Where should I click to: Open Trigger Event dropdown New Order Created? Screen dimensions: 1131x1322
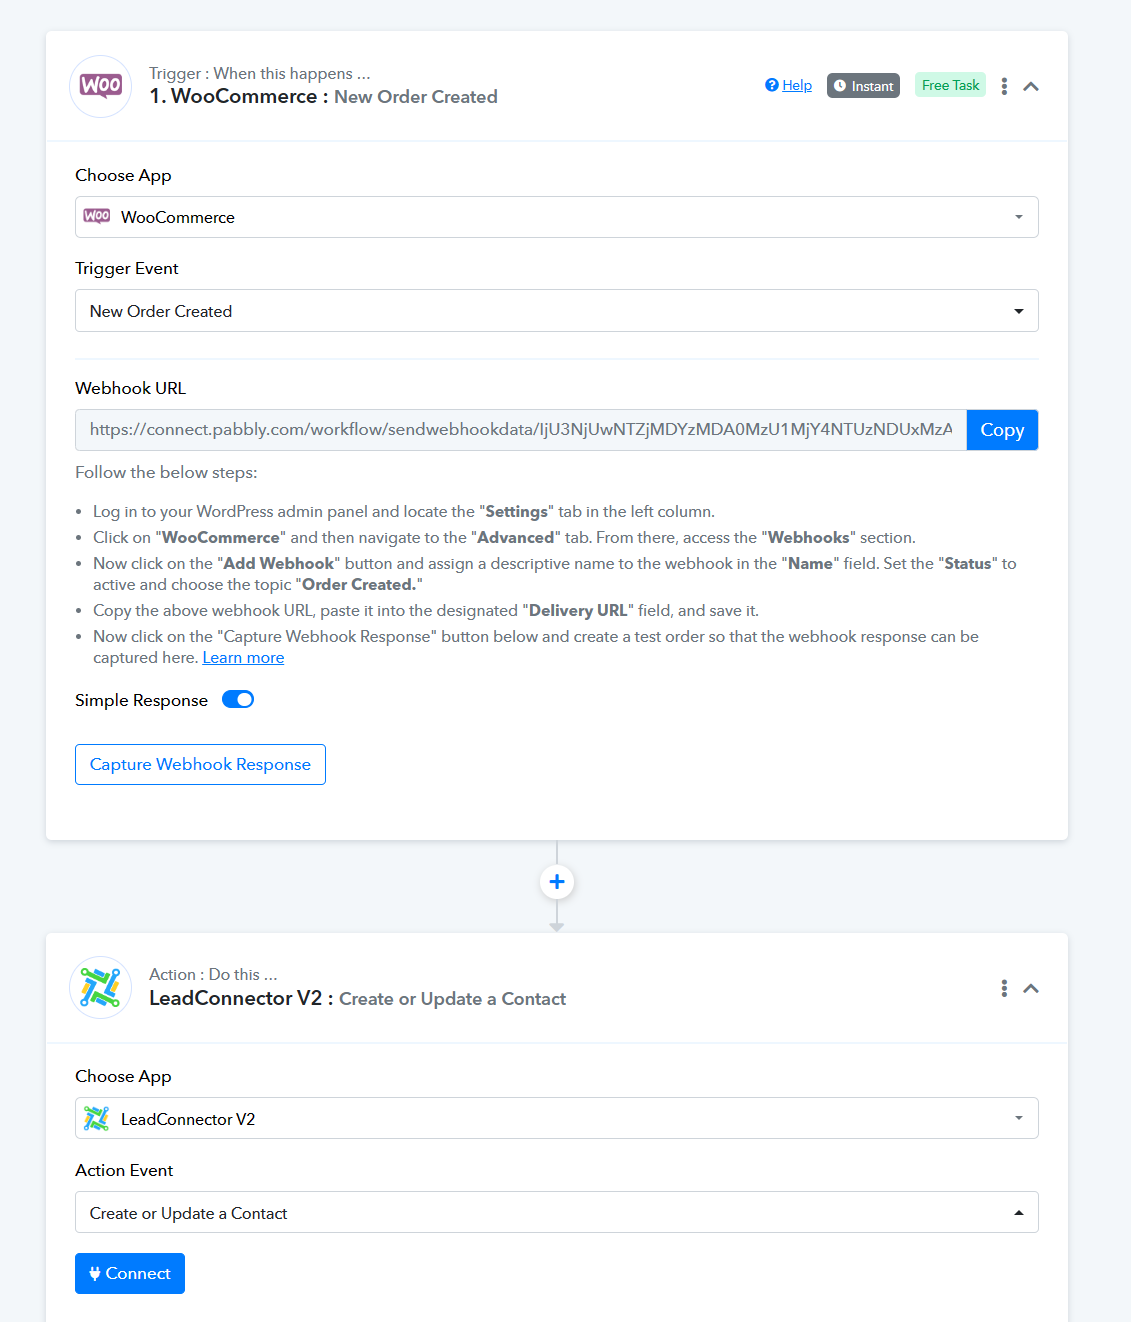(557, 311)
